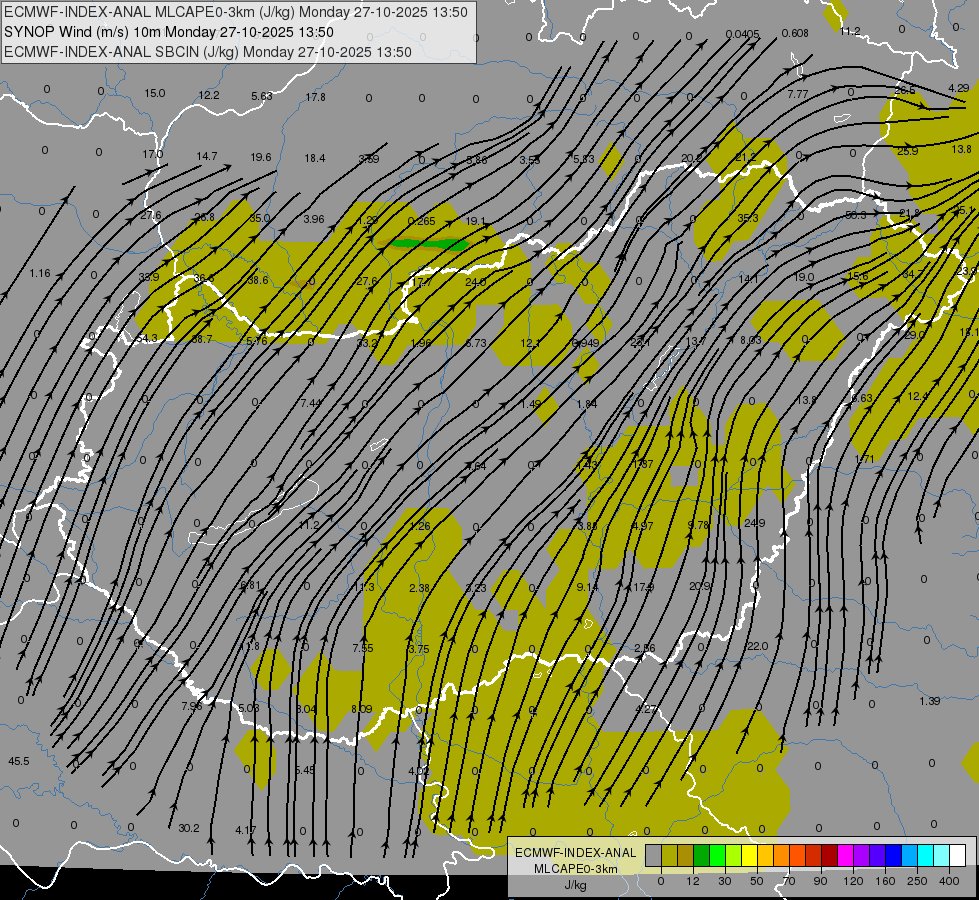Click the map value '22.0'
Screen dimensions: 979x900
pos(757,646)
